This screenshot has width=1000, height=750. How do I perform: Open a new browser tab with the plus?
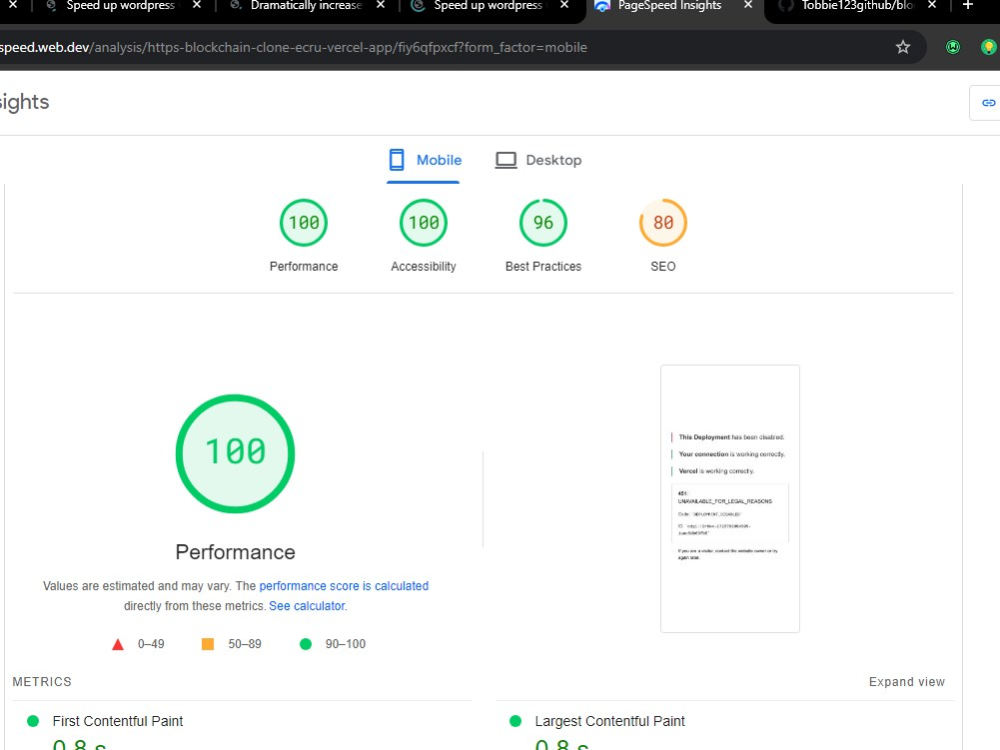(x=967, y=6)
